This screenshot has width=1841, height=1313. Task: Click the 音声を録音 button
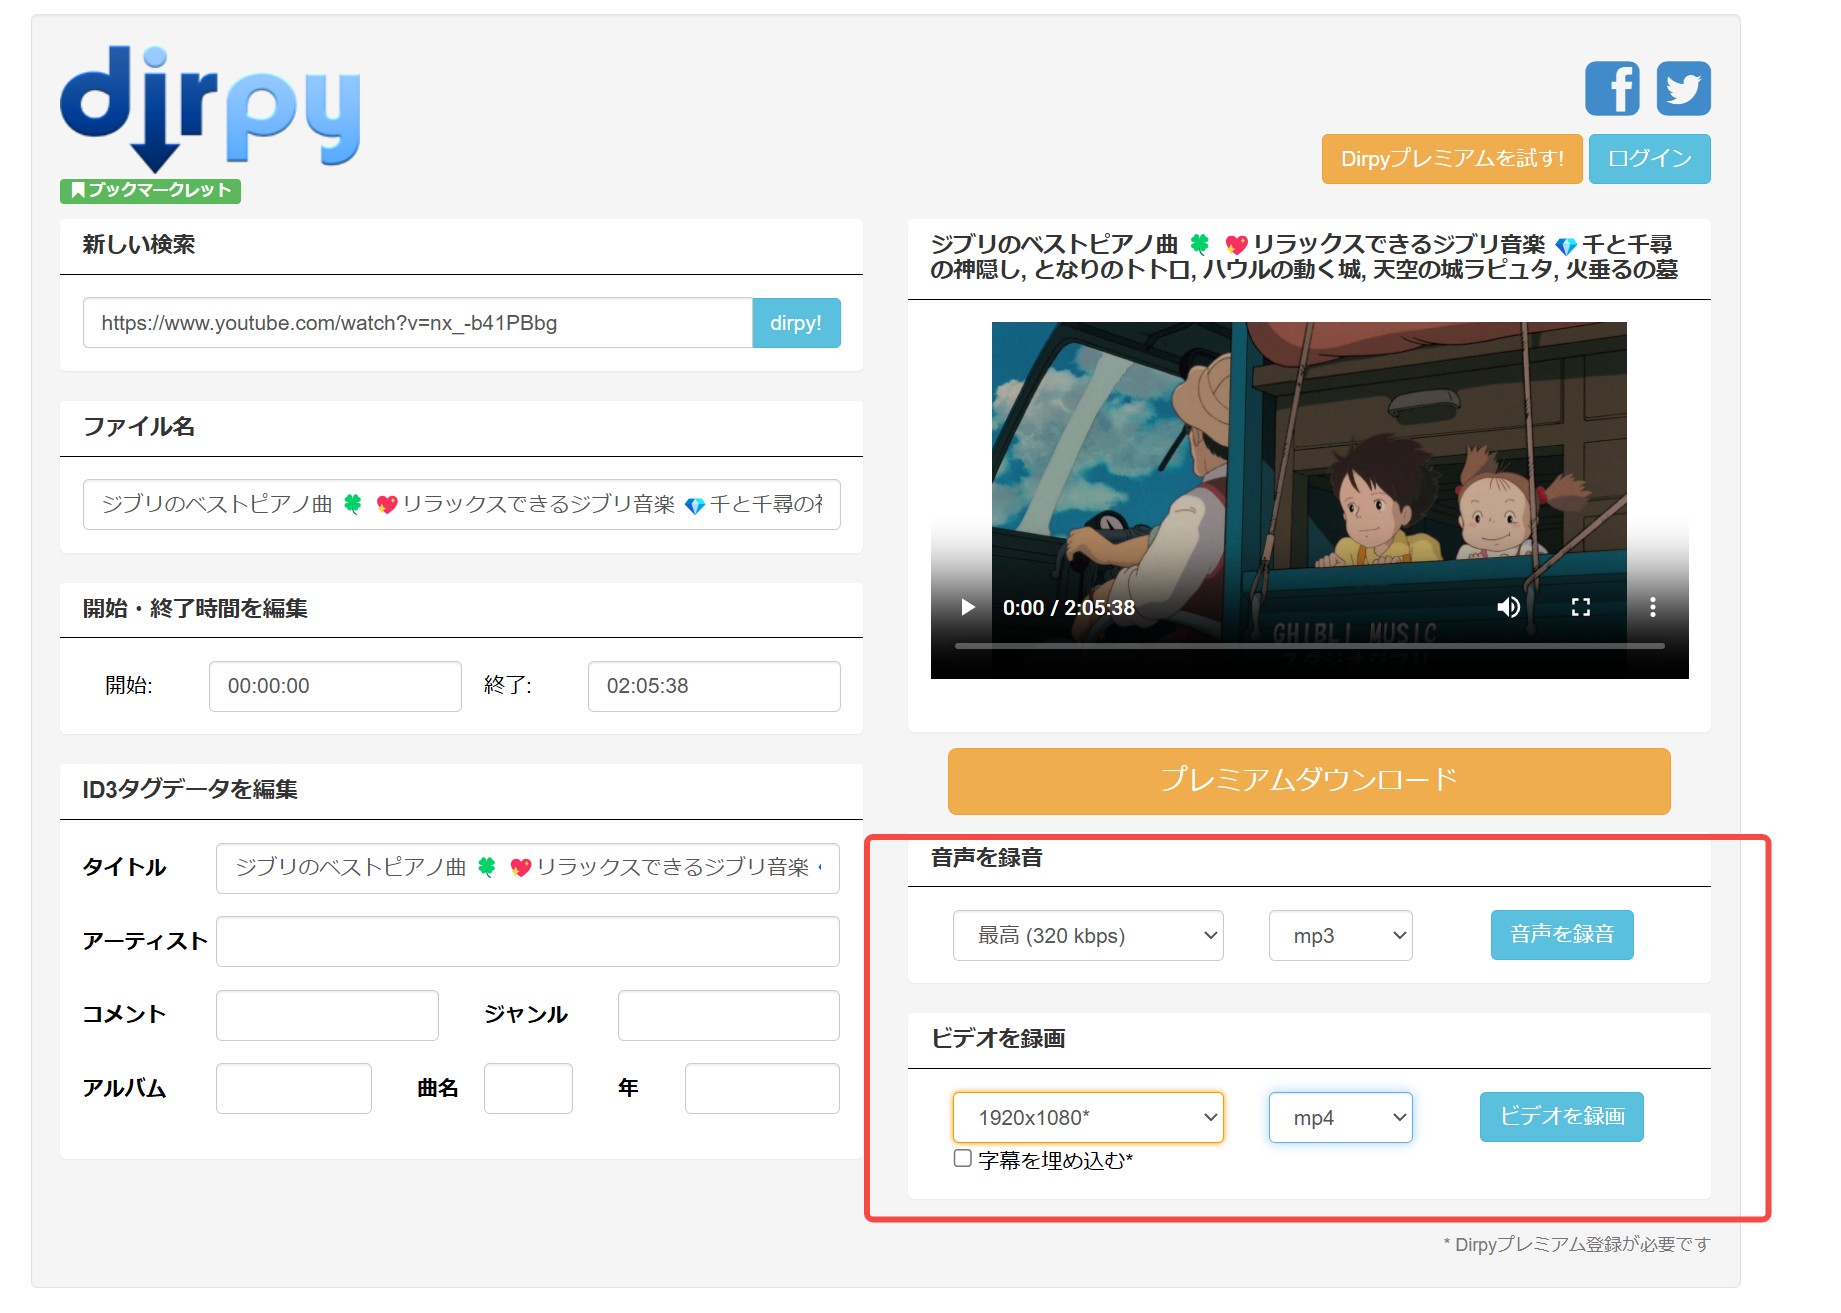(1562, 934)
